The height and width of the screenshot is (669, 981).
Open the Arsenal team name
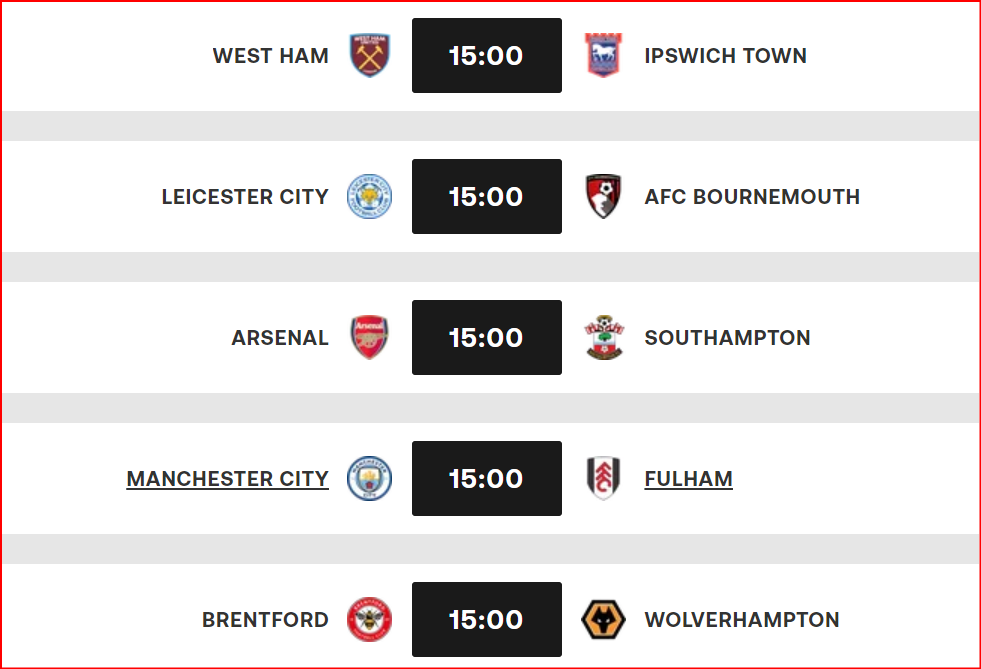[x=280, y=338]
